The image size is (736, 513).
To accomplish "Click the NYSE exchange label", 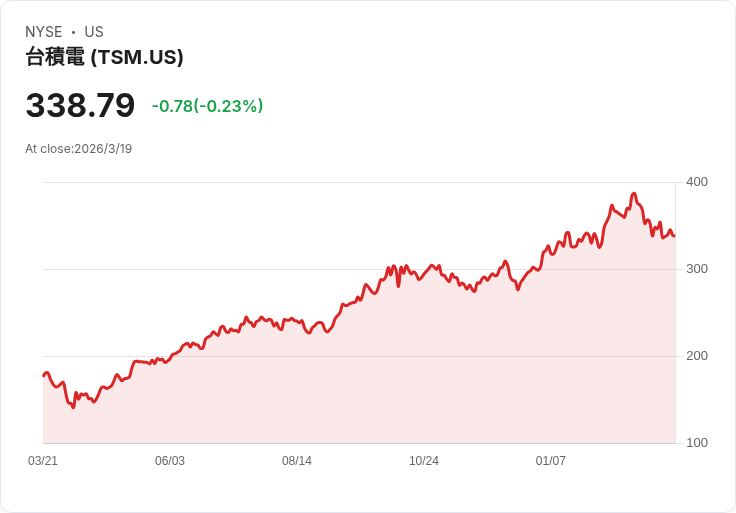I will pos(43,32).
